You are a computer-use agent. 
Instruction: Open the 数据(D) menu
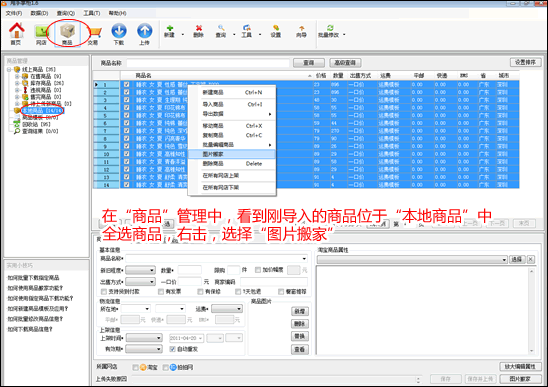tap(39, 13)
